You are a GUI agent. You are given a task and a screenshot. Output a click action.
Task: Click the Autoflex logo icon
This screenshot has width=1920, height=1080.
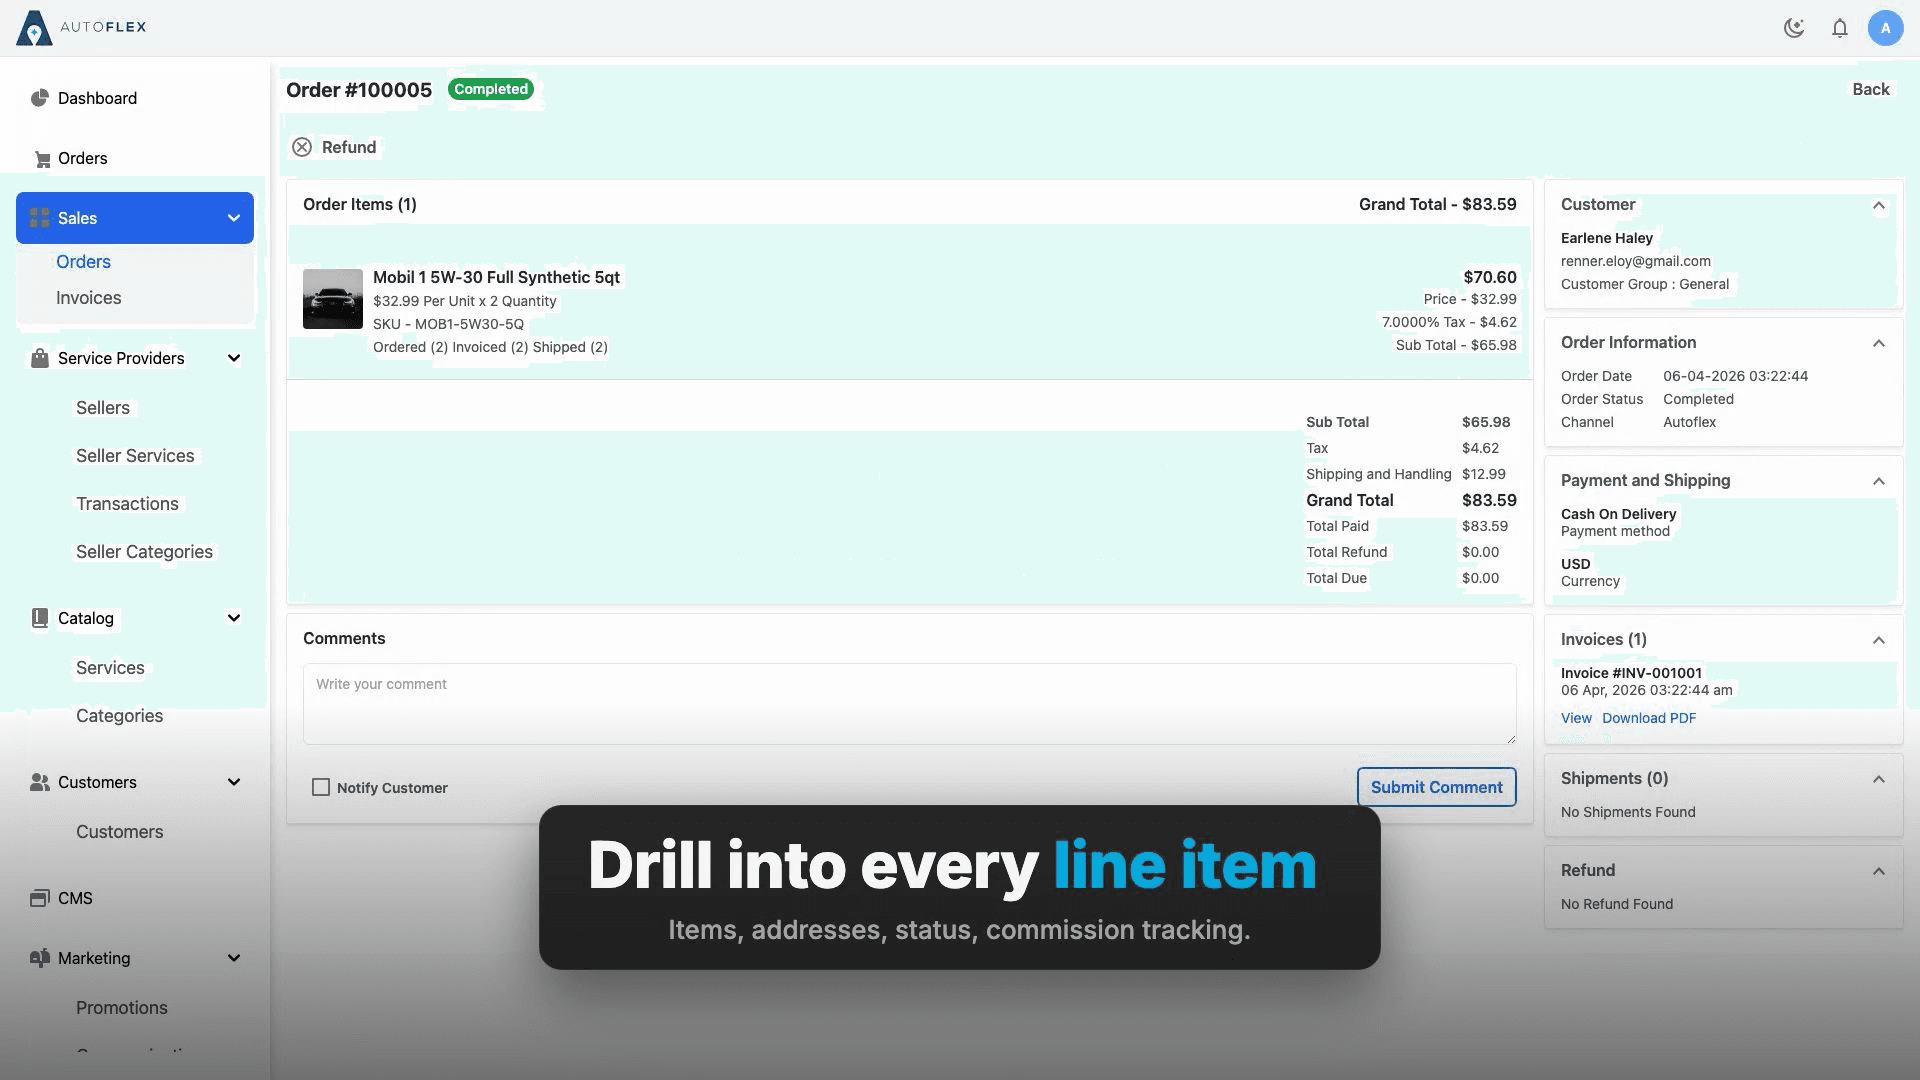(34, 28)
